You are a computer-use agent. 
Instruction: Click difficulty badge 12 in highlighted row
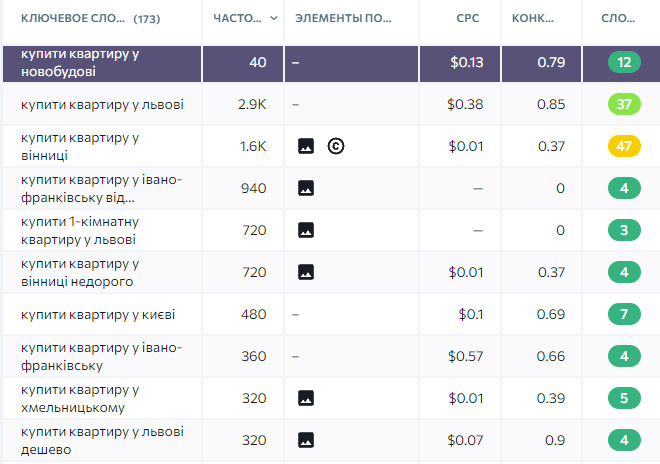623,62
